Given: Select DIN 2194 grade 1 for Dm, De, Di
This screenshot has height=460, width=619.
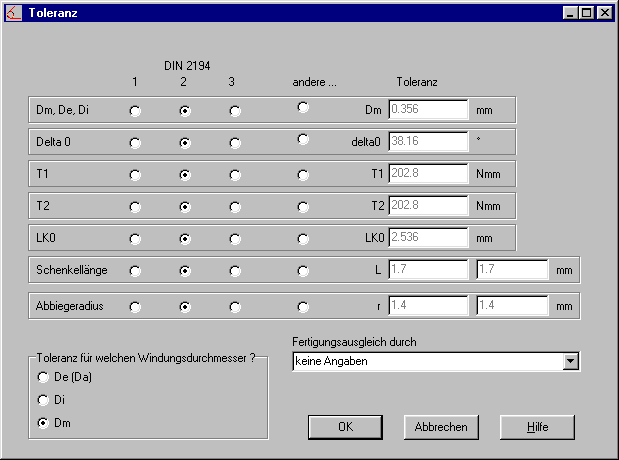Looking at the screenshot, I should point(135,111).
